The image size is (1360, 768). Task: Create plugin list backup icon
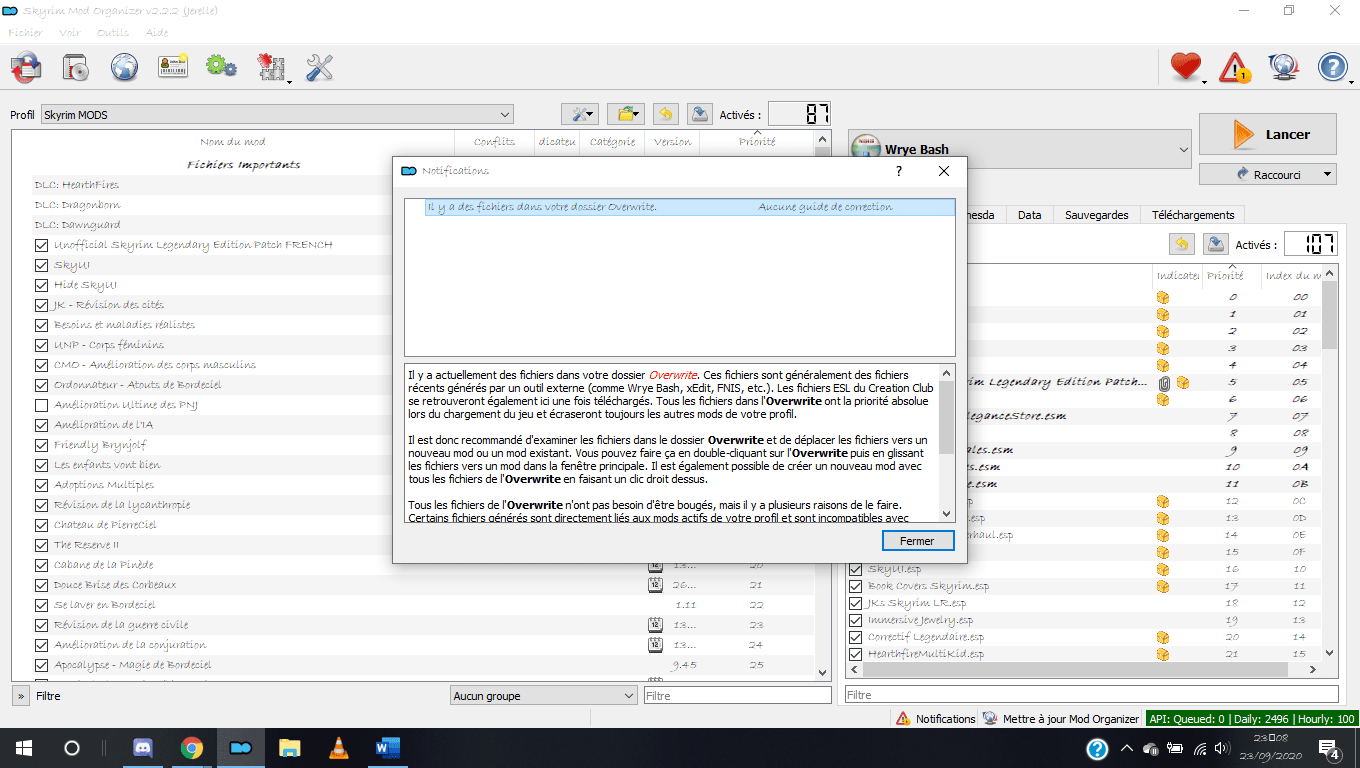[x=1216, y=244]
